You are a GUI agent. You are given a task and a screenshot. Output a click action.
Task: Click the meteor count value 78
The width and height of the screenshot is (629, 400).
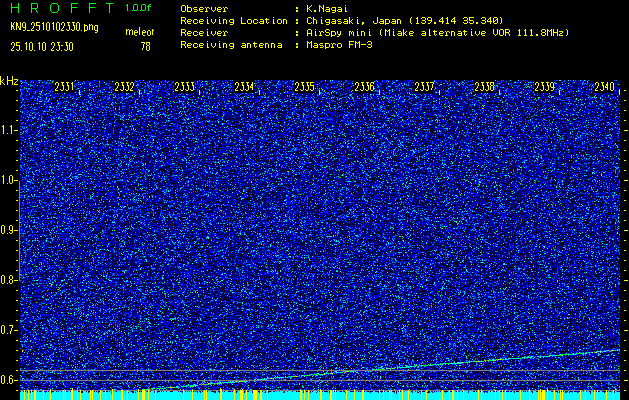tap(146, 46)
